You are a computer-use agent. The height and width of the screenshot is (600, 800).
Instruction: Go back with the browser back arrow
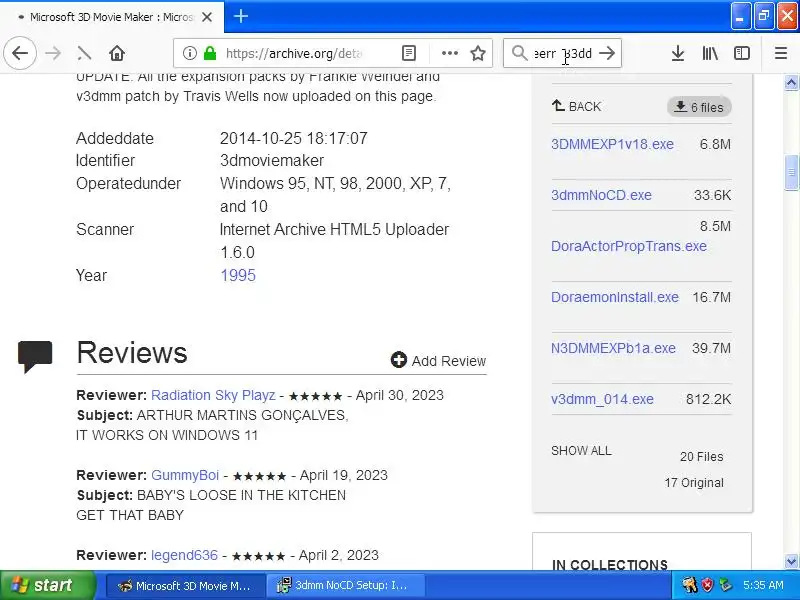(20, 53)
